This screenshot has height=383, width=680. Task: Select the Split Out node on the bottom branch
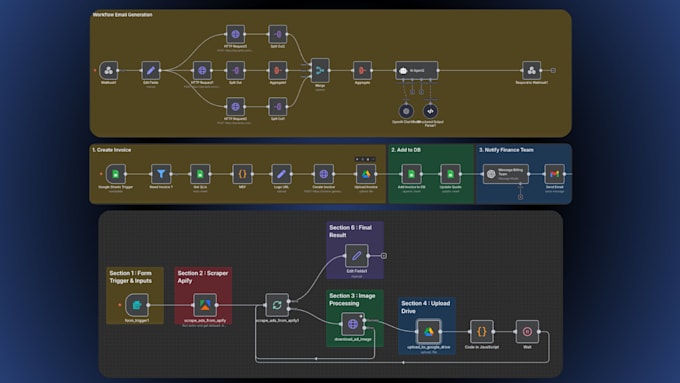click(x=278, y=107)
